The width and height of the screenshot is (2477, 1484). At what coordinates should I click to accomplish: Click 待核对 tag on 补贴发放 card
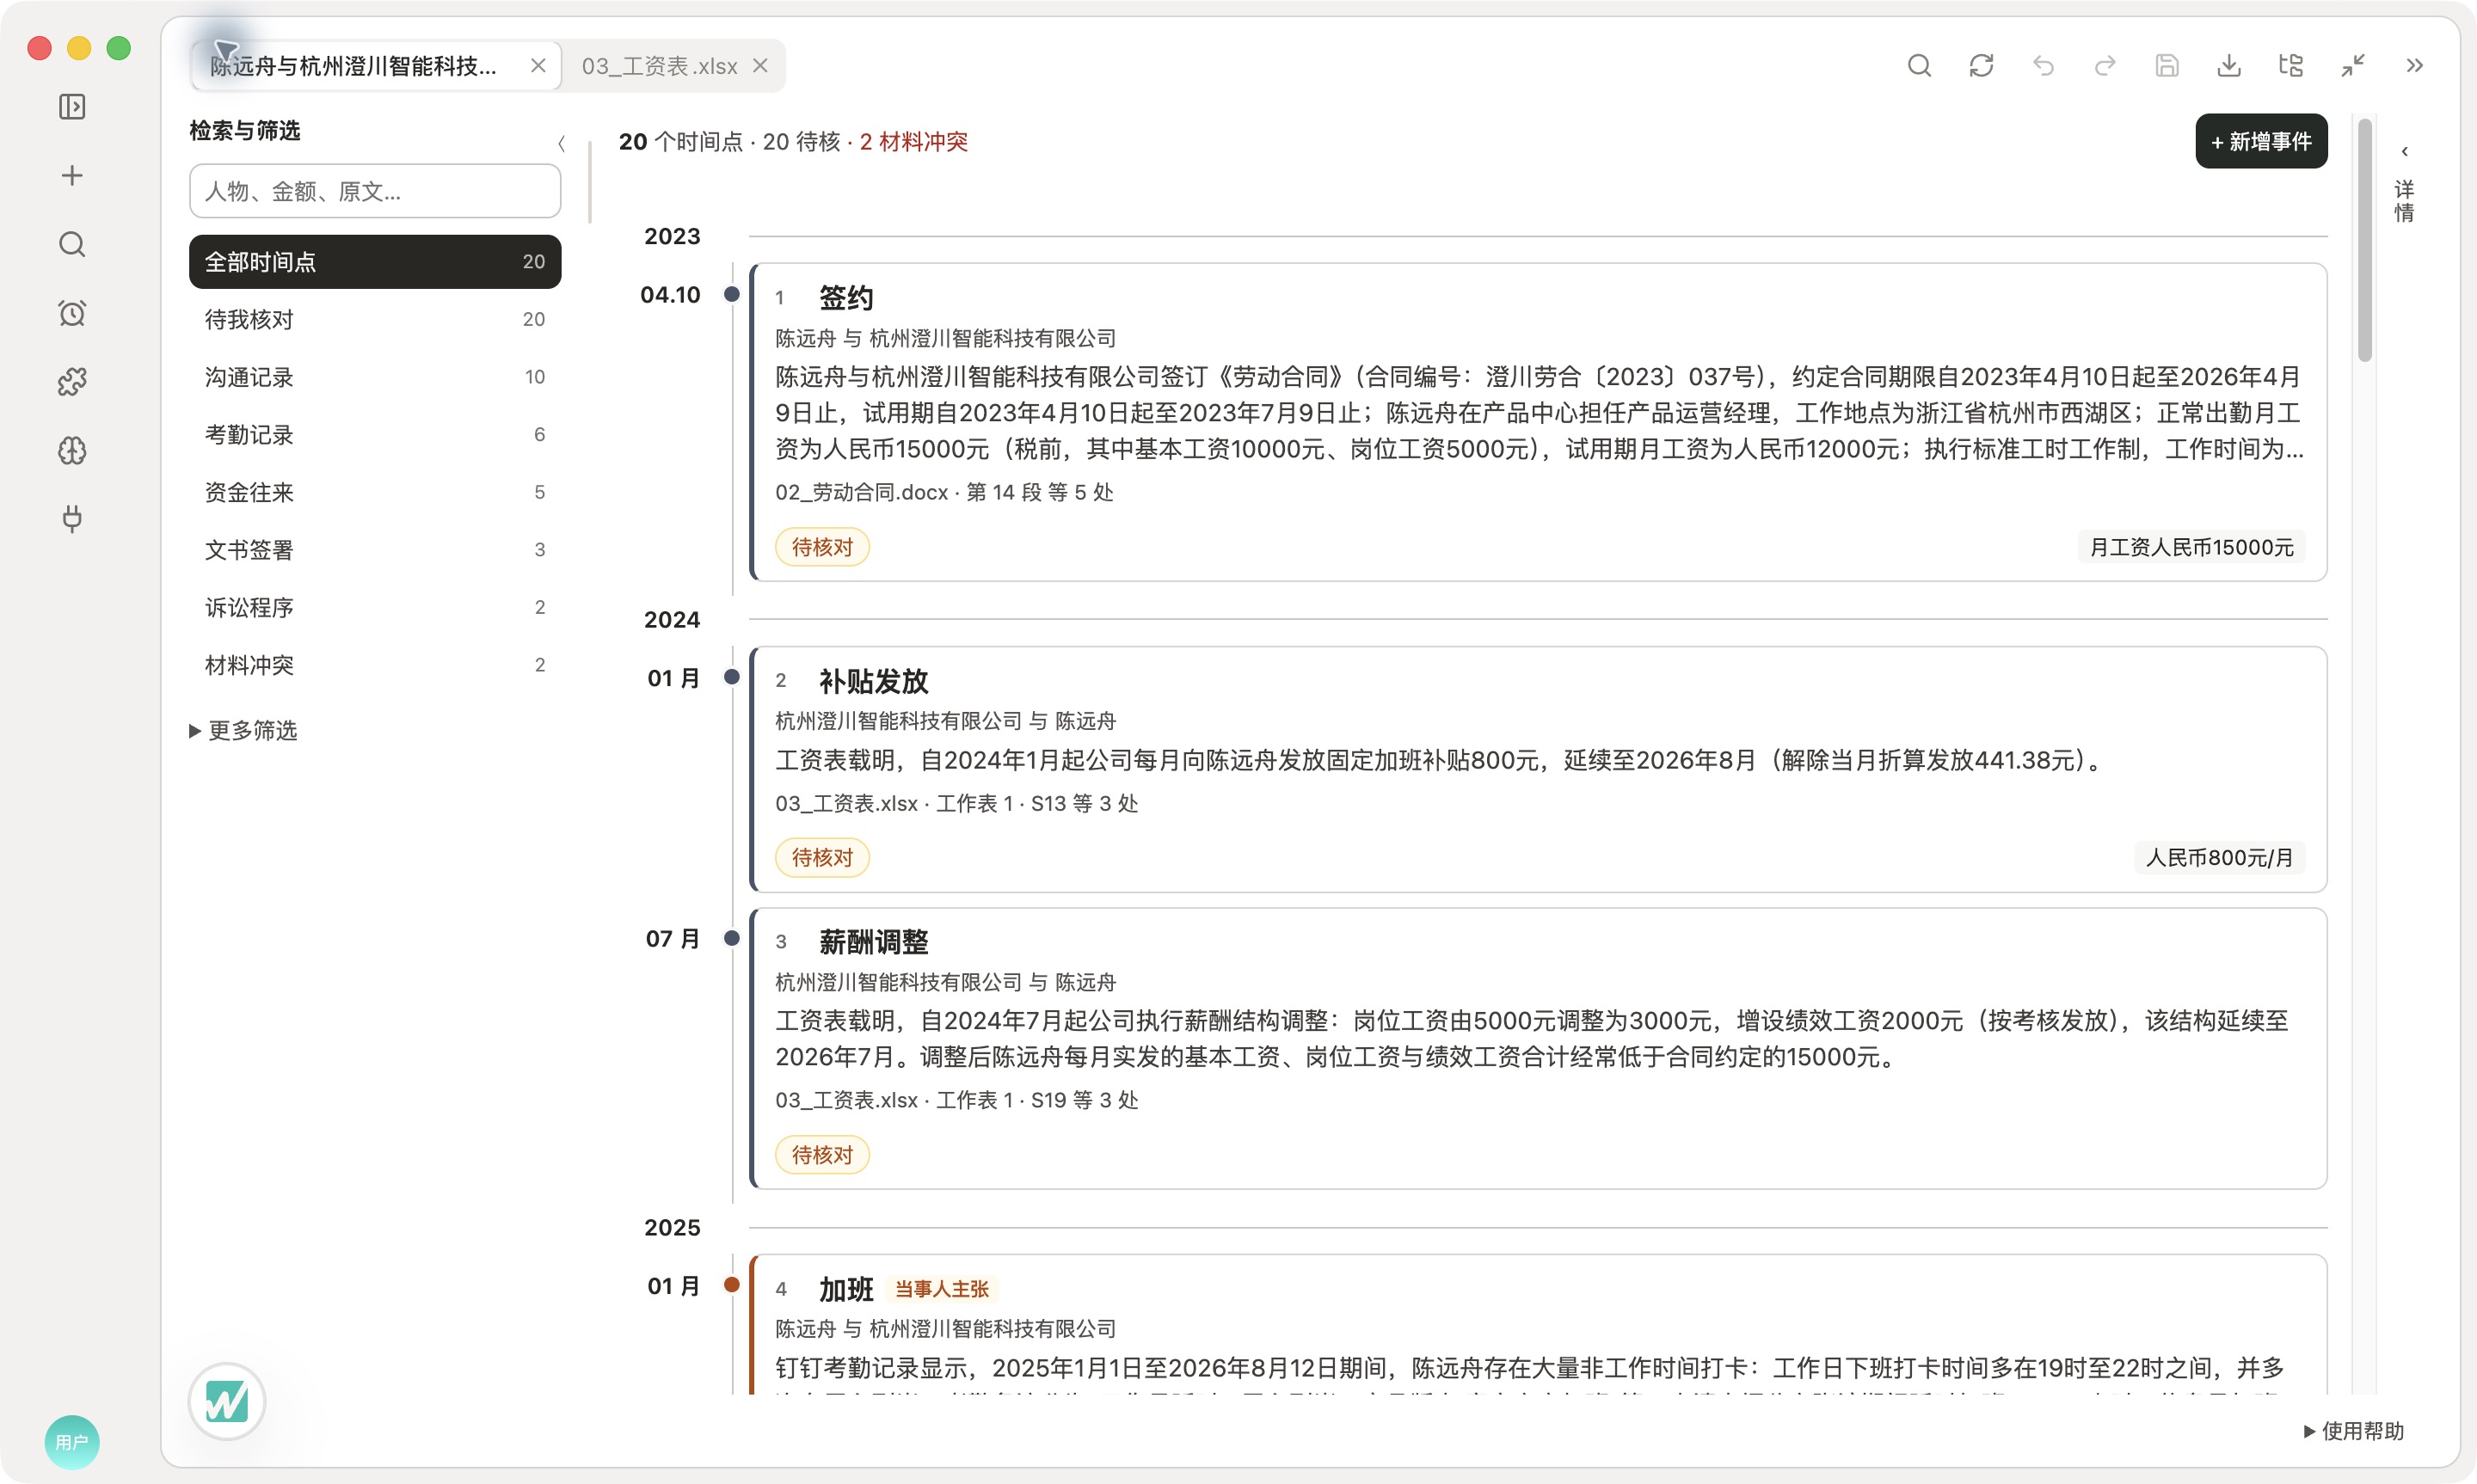(822, 858)
